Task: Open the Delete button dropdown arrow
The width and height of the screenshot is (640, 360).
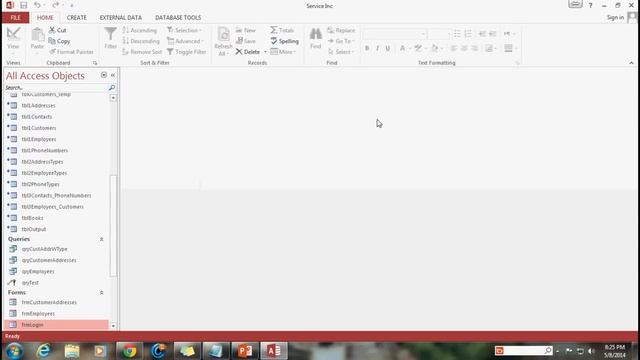Action: click(265, 52)
